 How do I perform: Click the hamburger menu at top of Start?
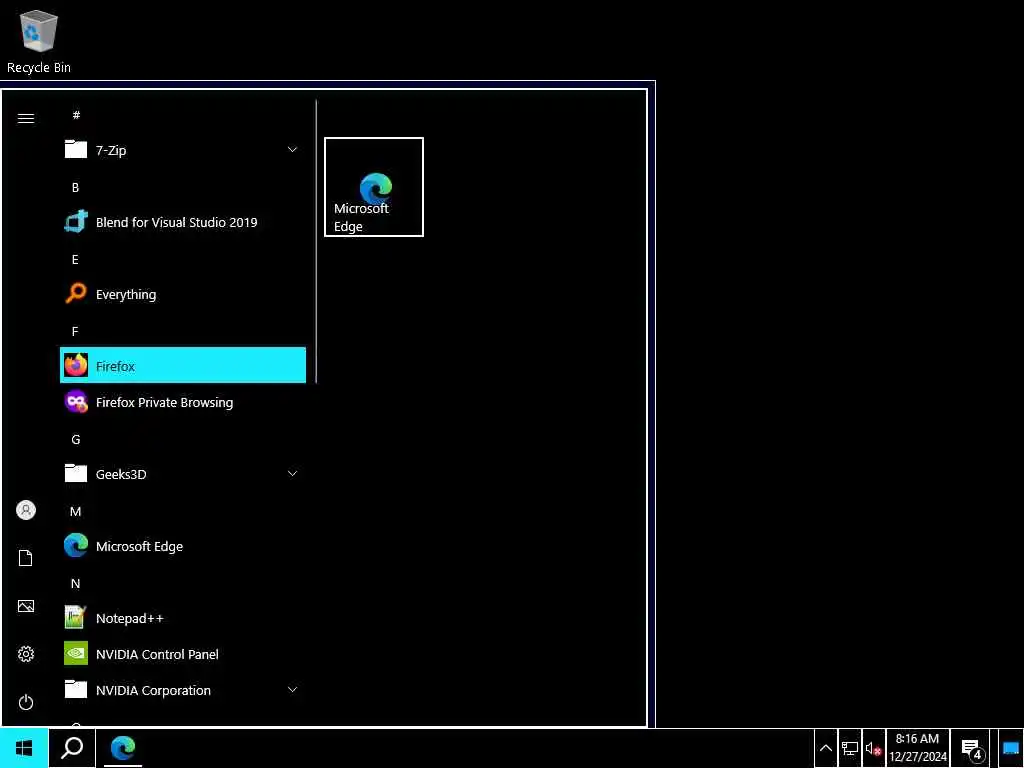click(25, 118)
